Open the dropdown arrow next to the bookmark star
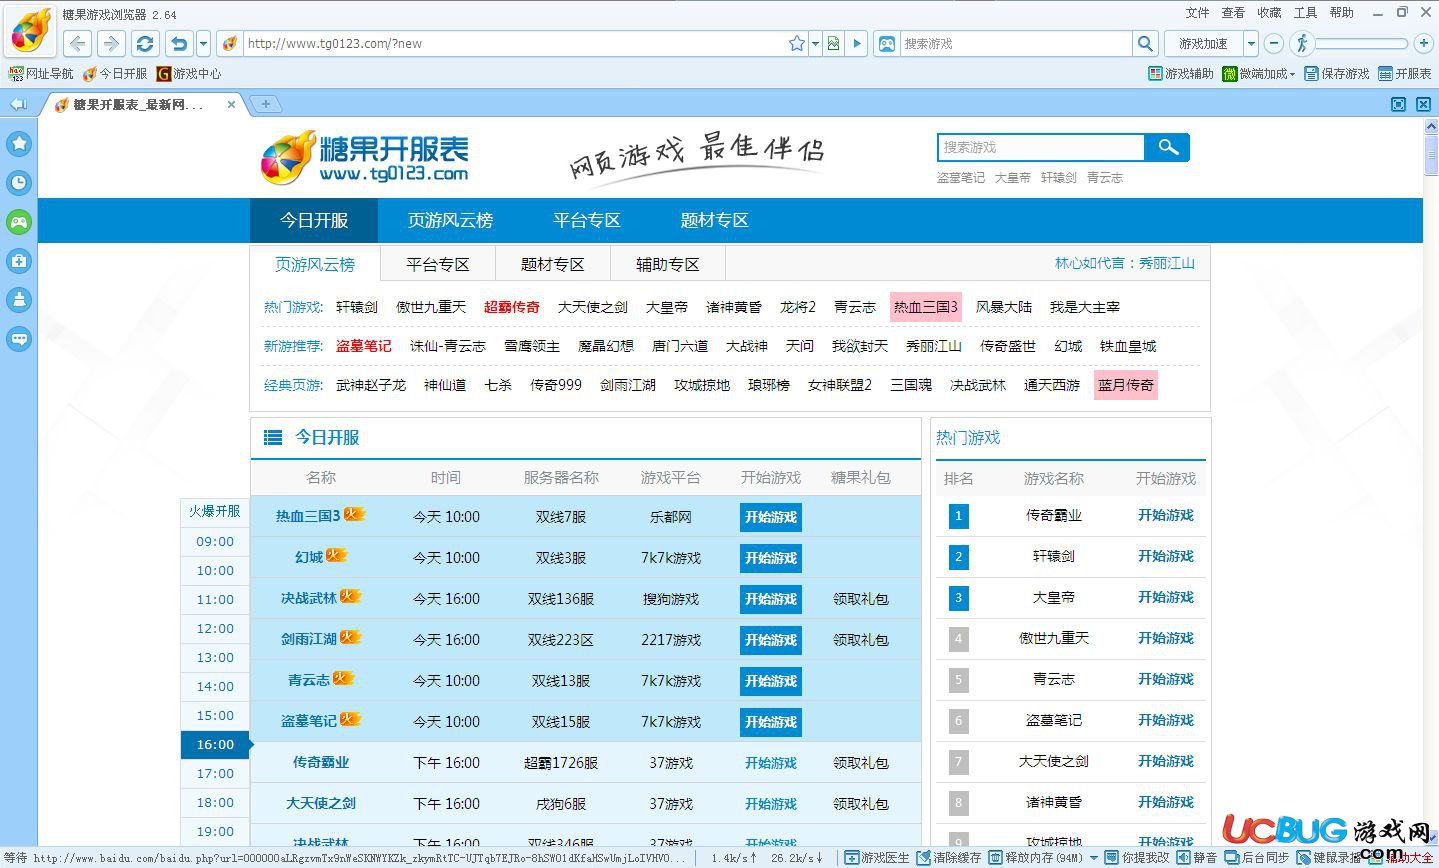The image size is (1439, 868). click(814, 43)
